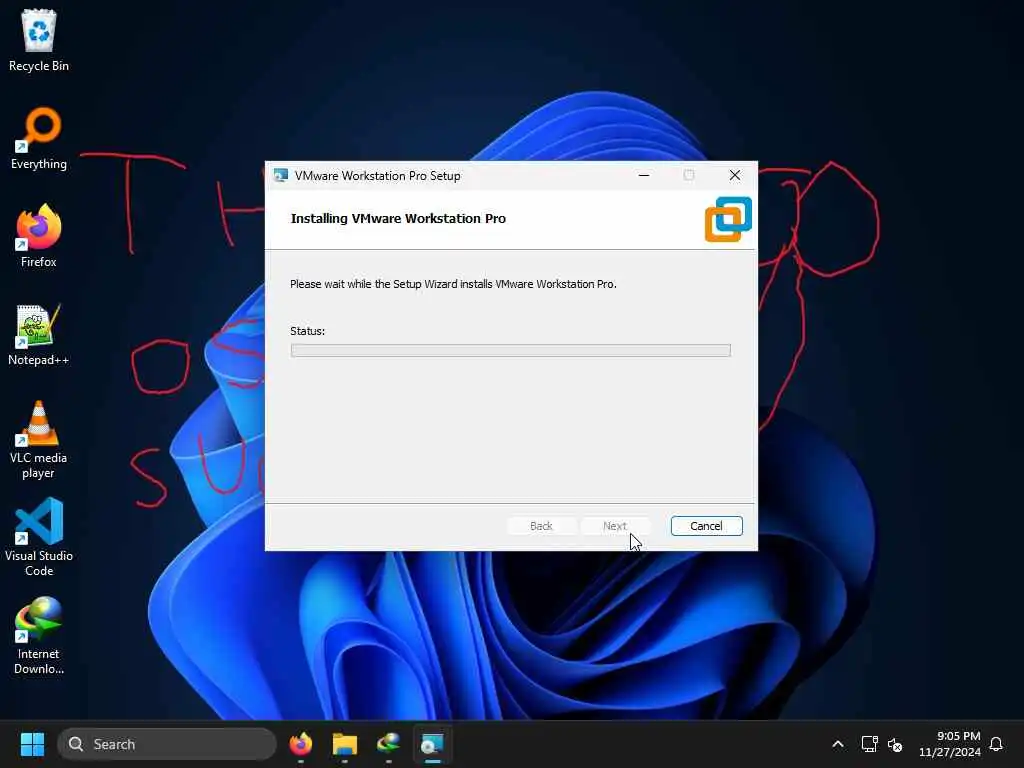Open File Explorer from the taskbar
This screenshot has height=768, width=1024.
(345, 744)
